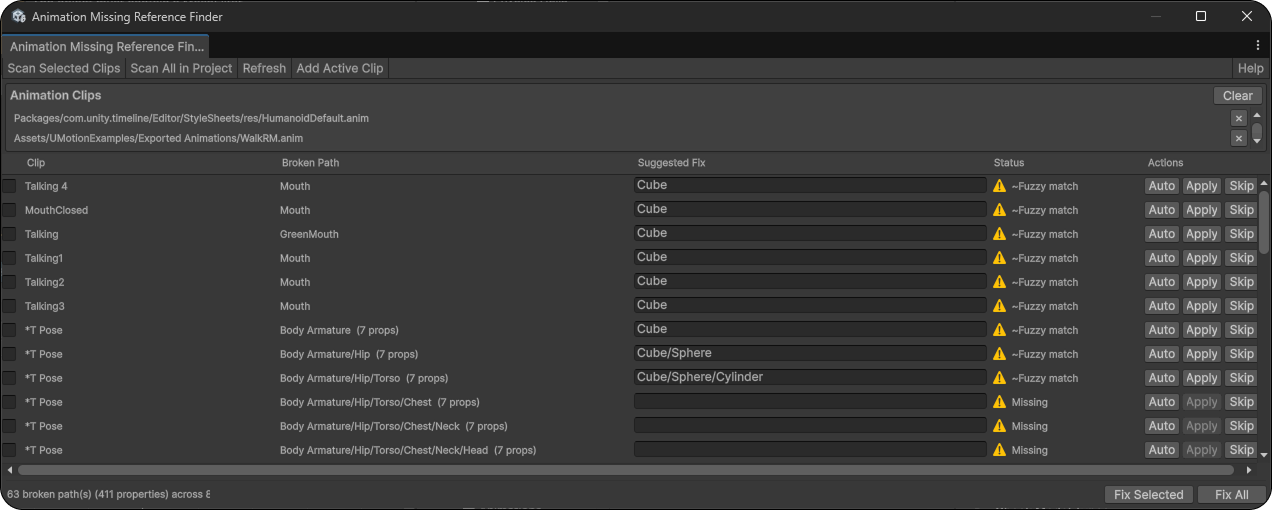Image resolution: width=1272 pixels, height=510 pixels.
Task: Remove WalkRM.anim clip with its X icon
Action: click(x=1239, y=139)
